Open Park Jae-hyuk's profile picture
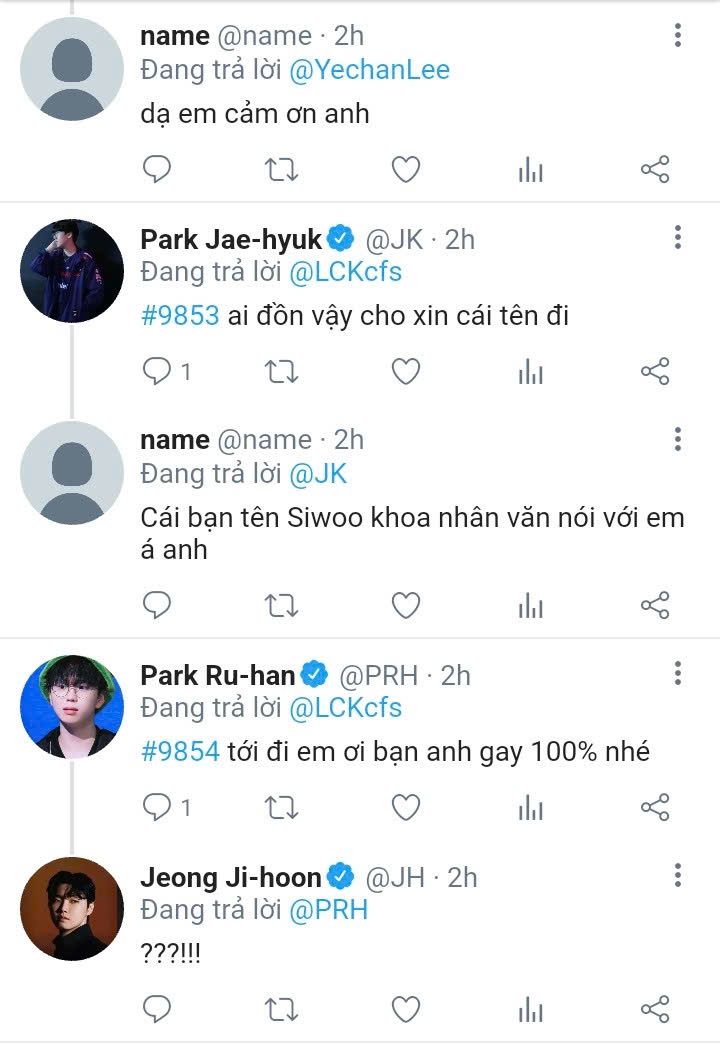The width and height of the screenshot is (720, 1045). [72, 271]
